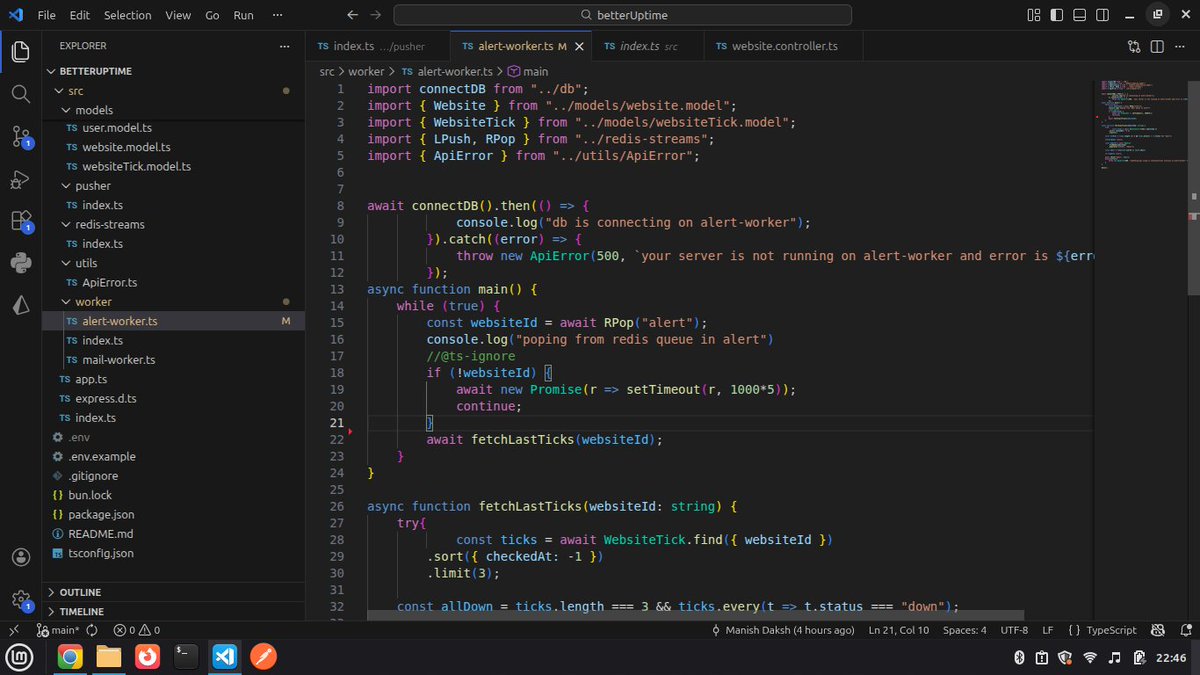Image resolution: width=1200 pixels, height=675 pixels.
Task: Click the main* branch in status bar
Action: (x=59, y=630)
